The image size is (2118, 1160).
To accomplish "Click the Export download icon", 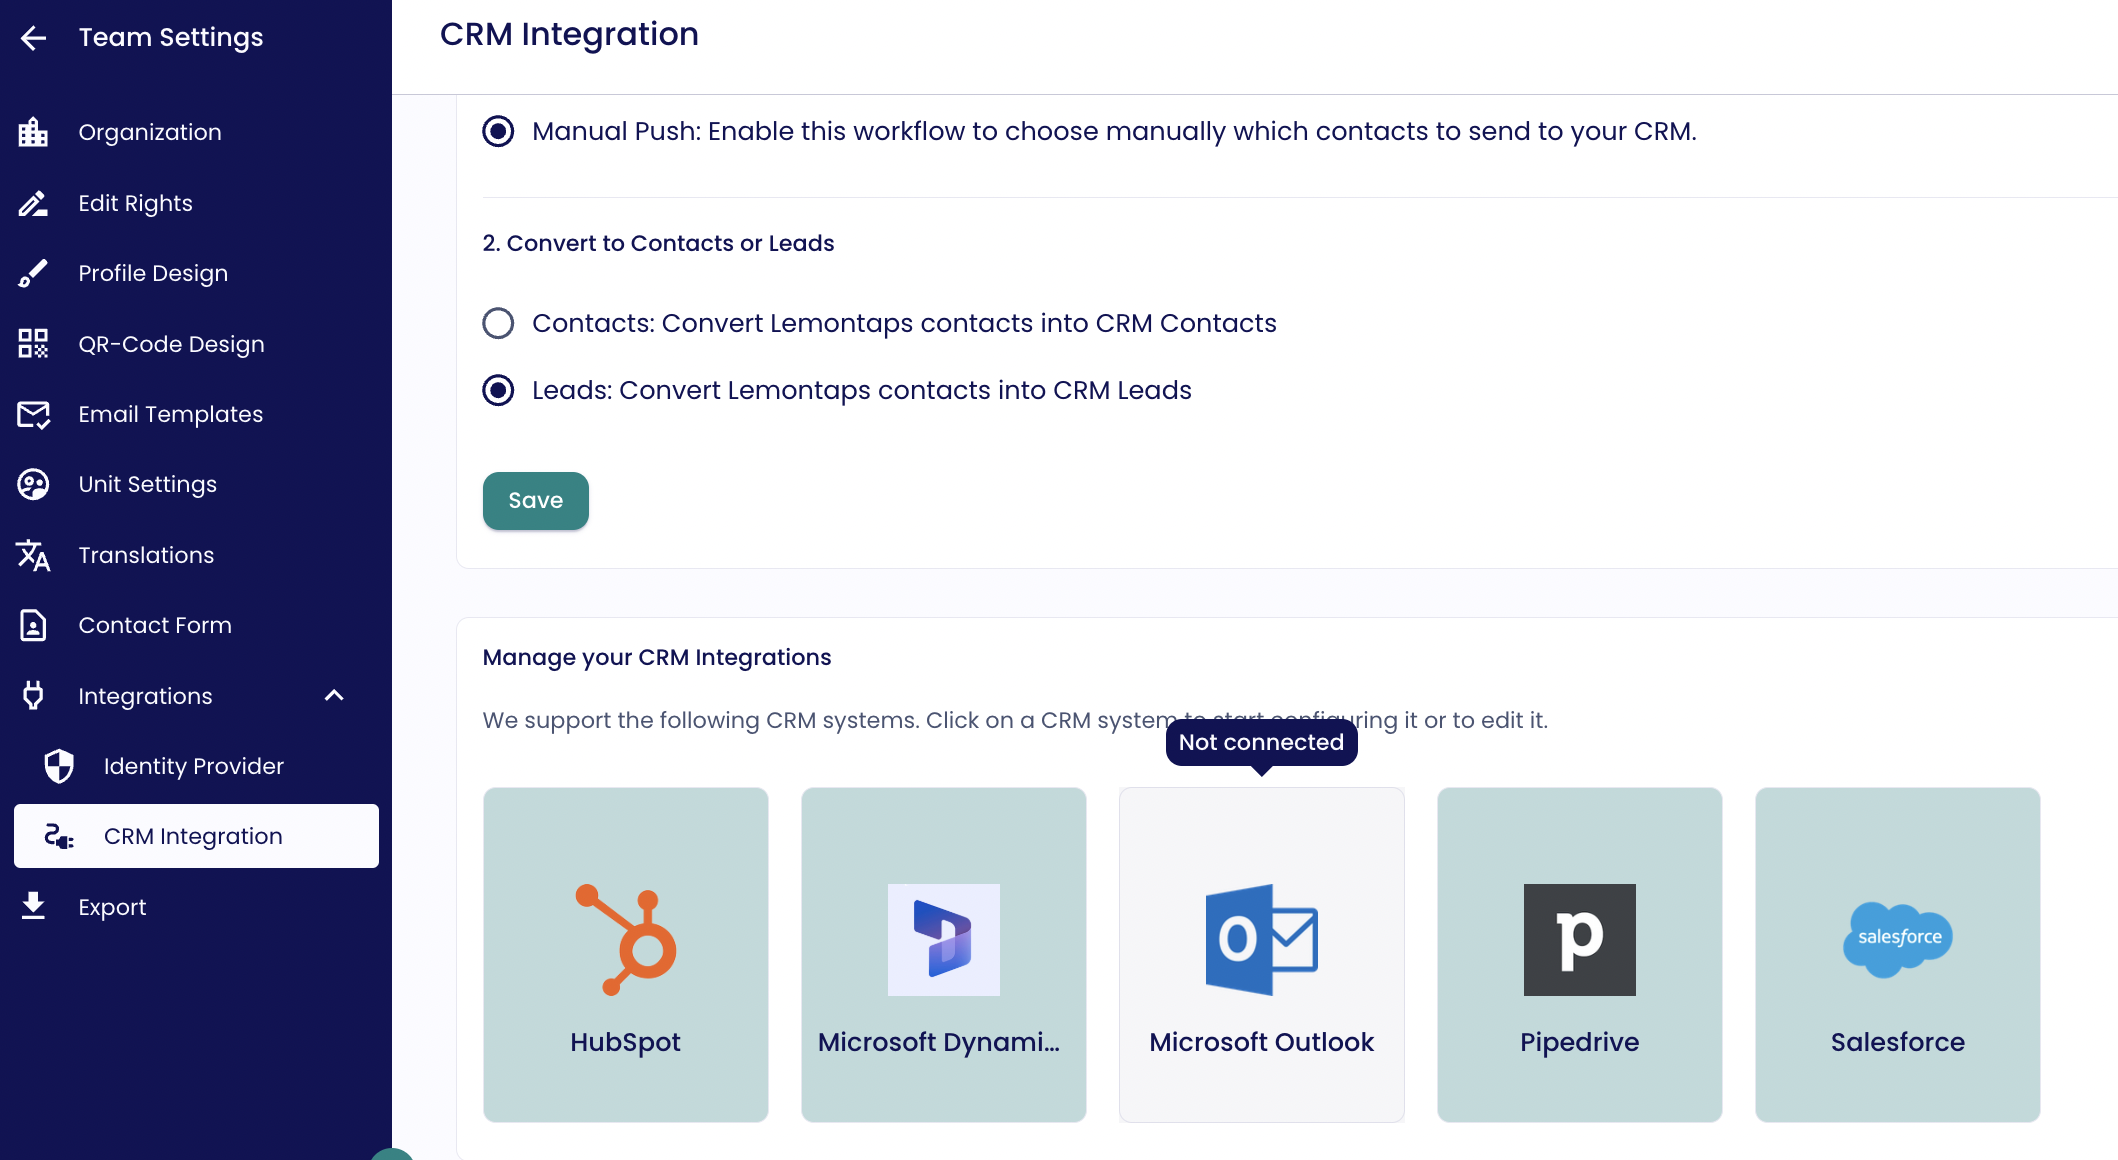I will tap(33, 906).
